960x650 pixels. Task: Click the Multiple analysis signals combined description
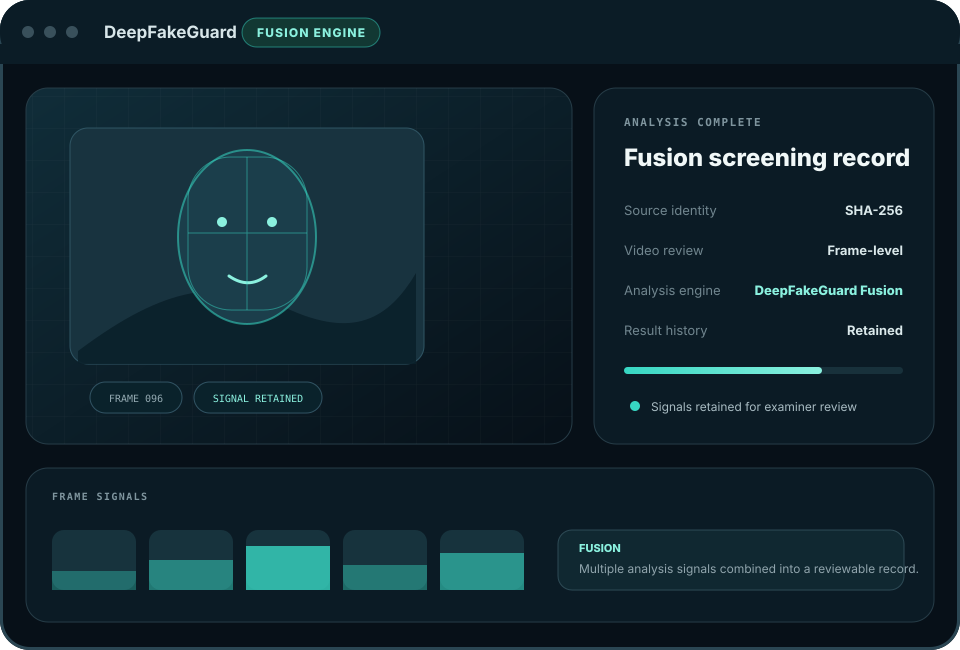pos(748,569)
